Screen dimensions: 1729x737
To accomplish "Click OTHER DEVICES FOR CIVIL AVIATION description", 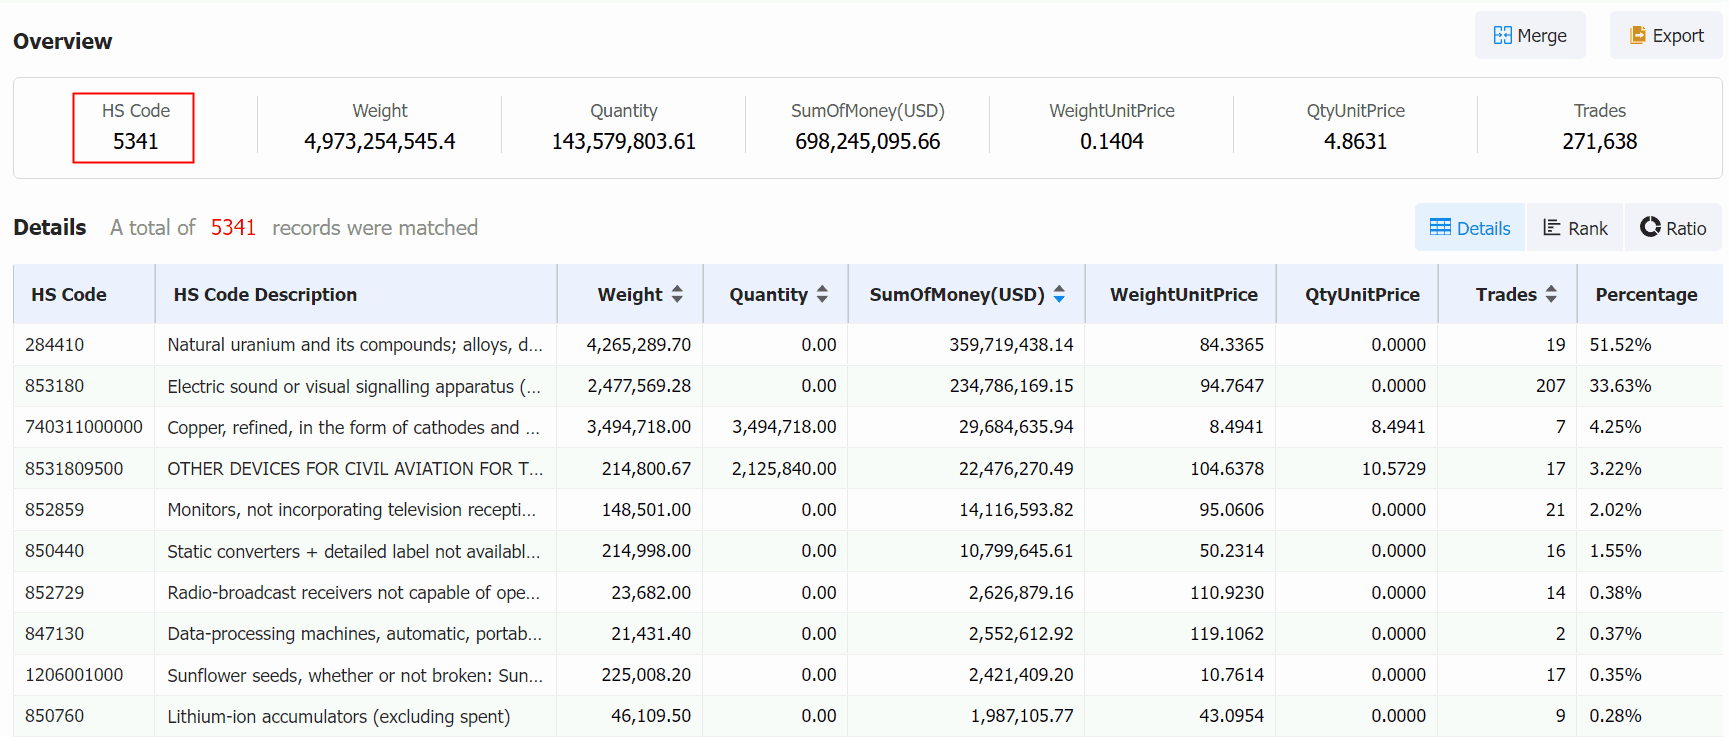I will 355,469.
